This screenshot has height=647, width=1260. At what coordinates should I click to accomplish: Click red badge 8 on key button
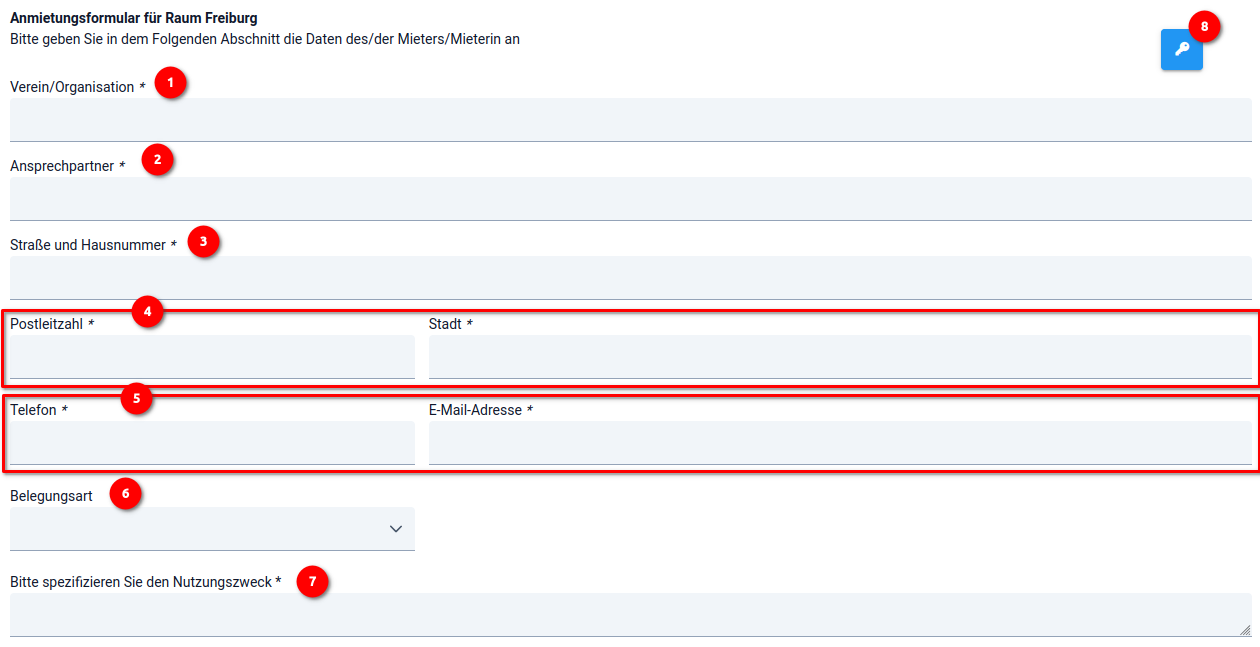click(x=1204, y=27)
